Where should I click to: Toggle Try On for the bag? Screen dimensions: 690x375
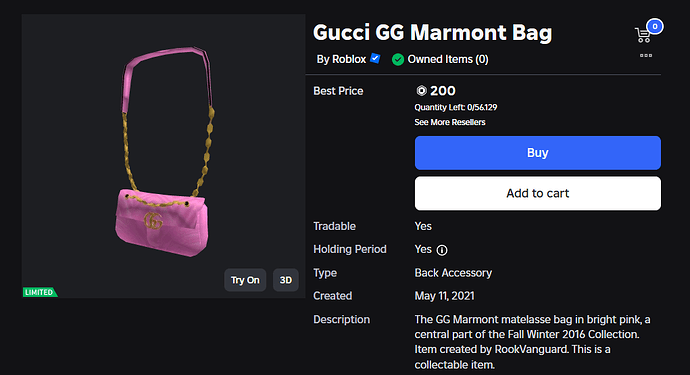click(245, 280)
